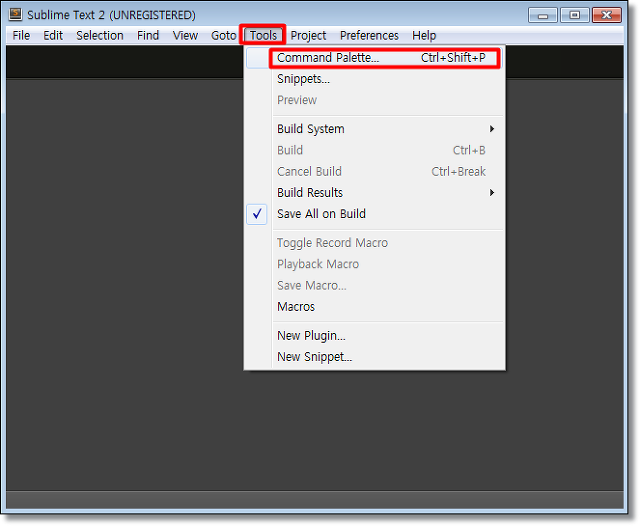Open the File menu

[x=21, y=36]
